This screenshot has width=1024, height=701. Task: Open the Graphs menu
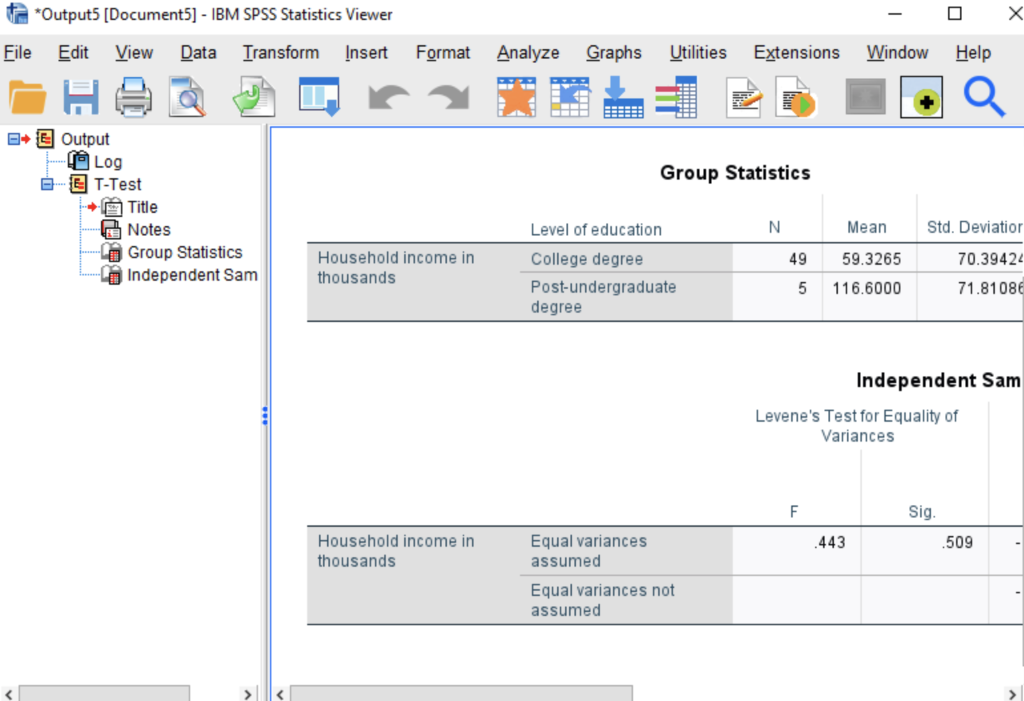coord(613,52)
